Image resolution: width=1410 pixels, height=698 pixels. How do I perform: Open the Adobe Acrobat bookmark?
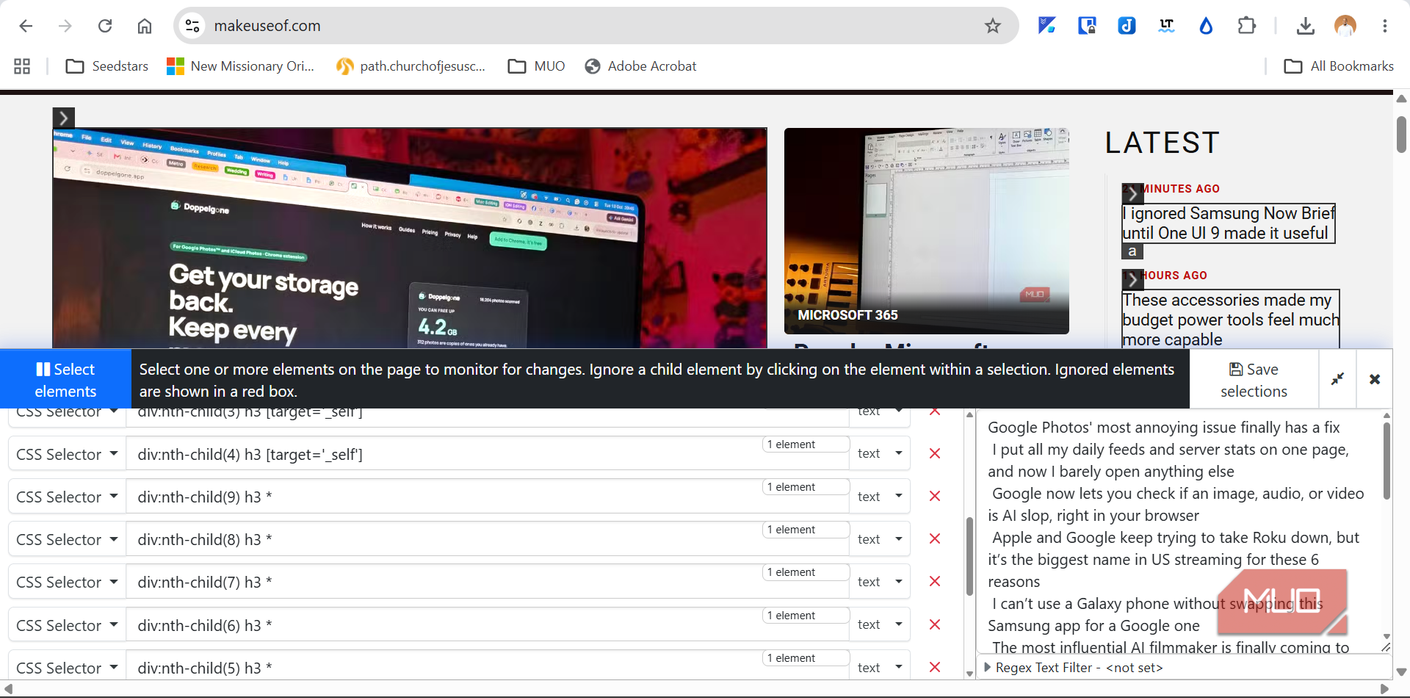[x=640, y=66]
